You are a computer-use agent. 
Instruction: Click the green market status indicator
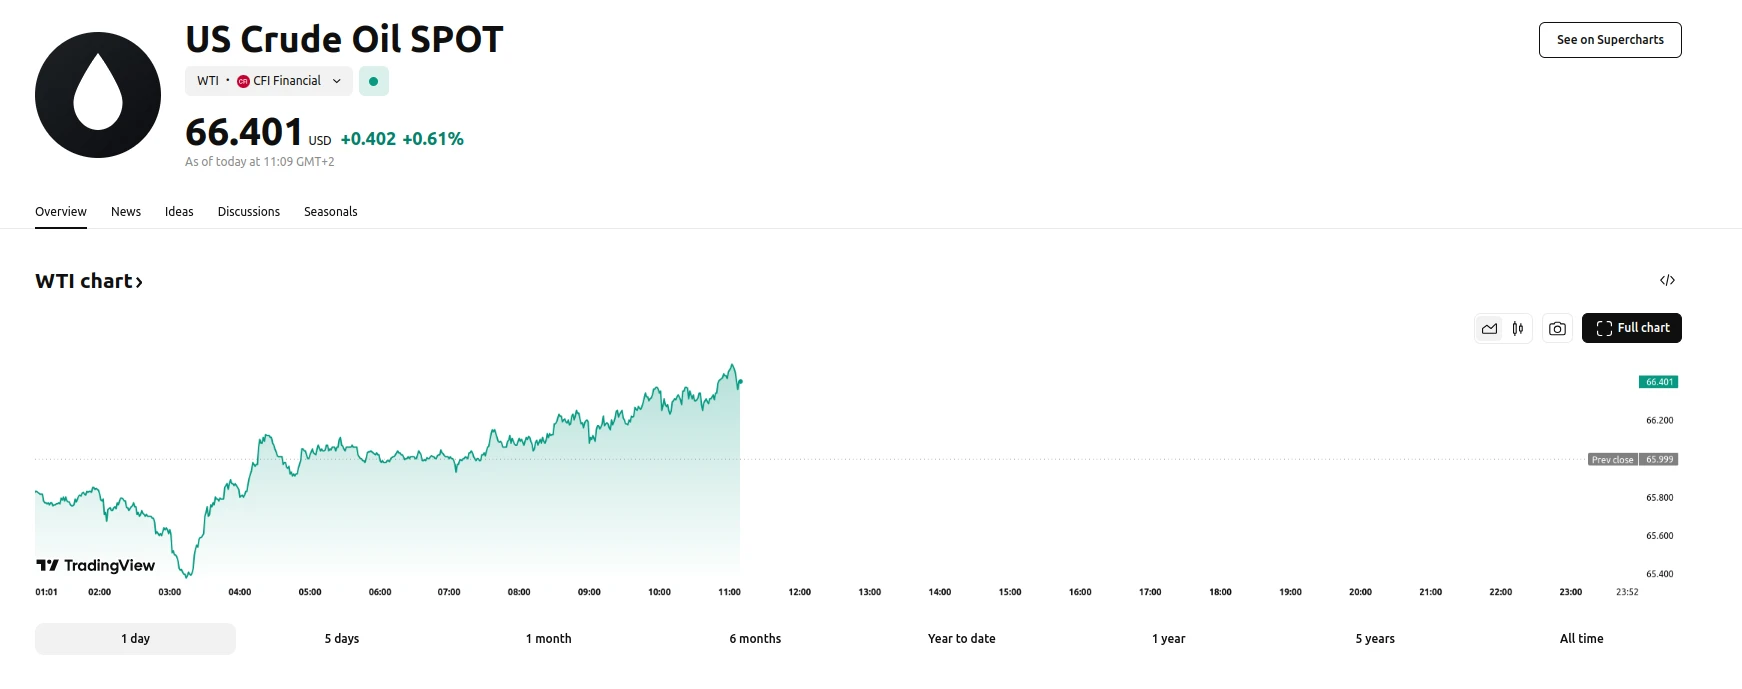point(374,81)
